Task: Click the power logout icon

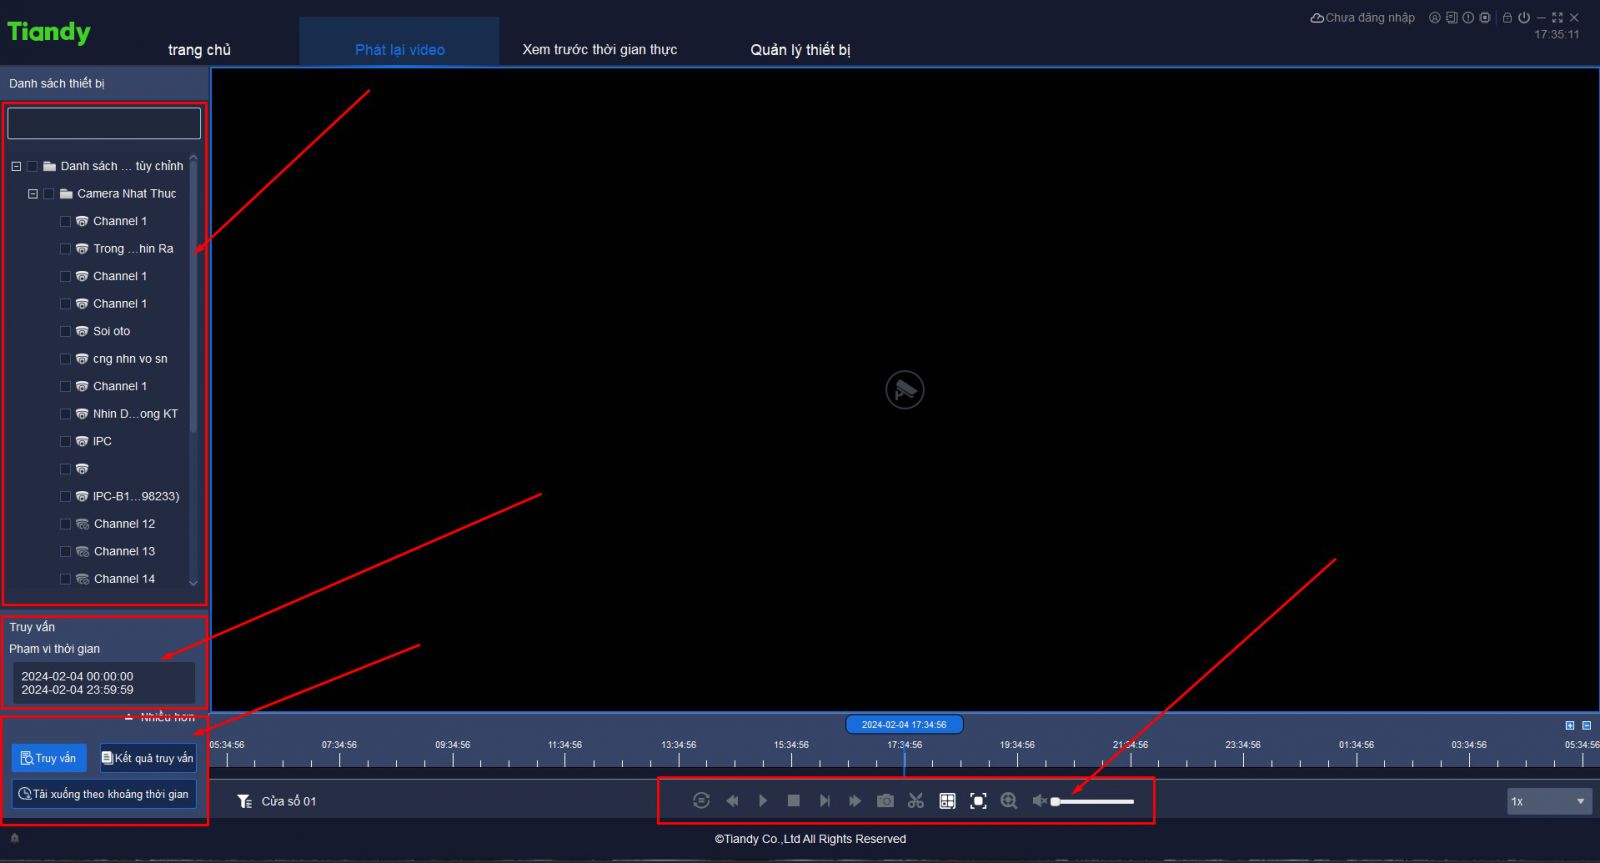Action: coord(1524,17)
